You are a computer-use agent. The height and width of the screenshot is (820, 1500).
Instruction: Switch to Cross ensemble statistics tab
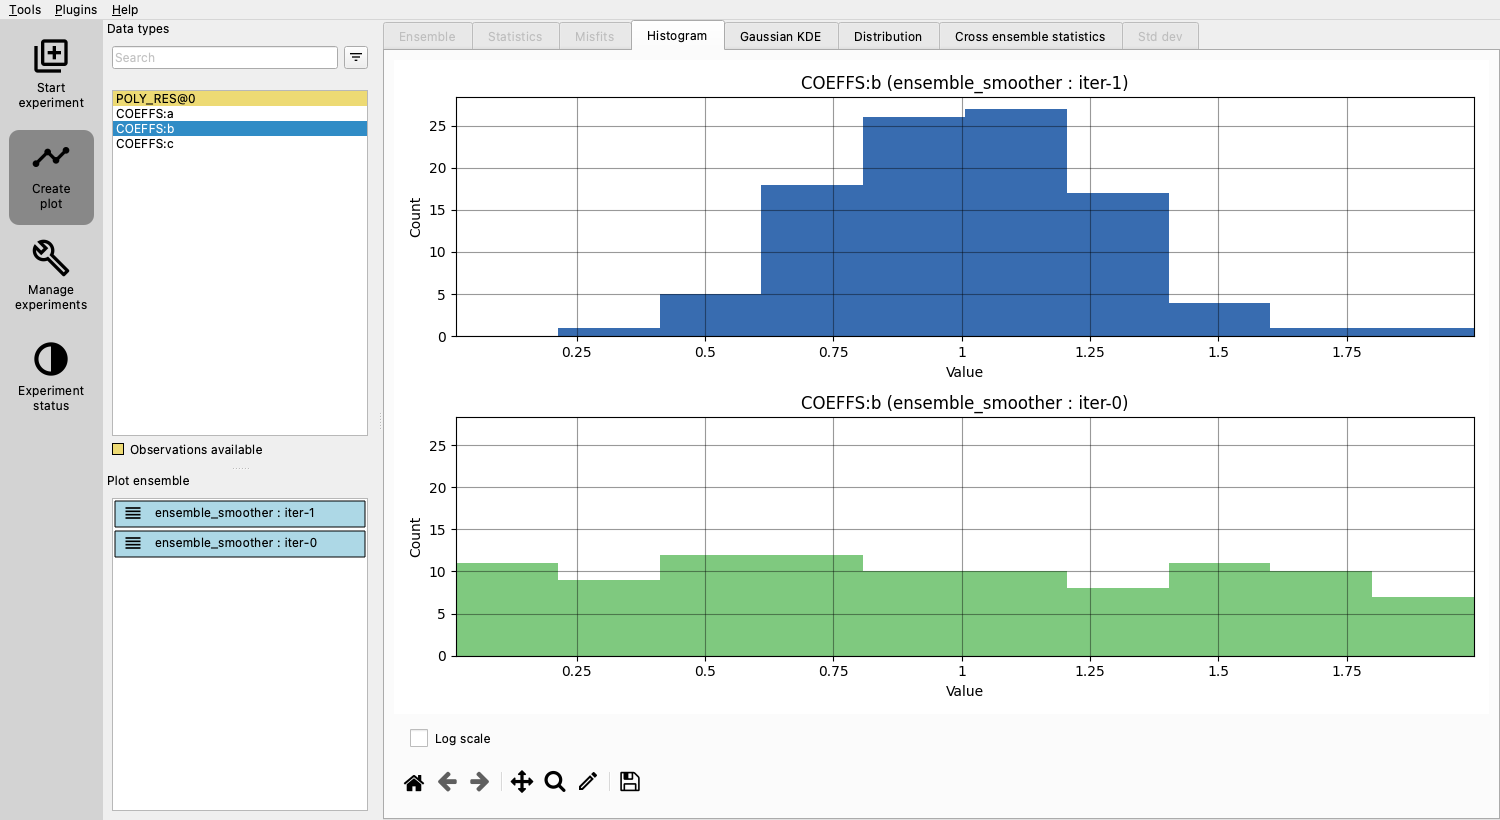[1030, 36]
